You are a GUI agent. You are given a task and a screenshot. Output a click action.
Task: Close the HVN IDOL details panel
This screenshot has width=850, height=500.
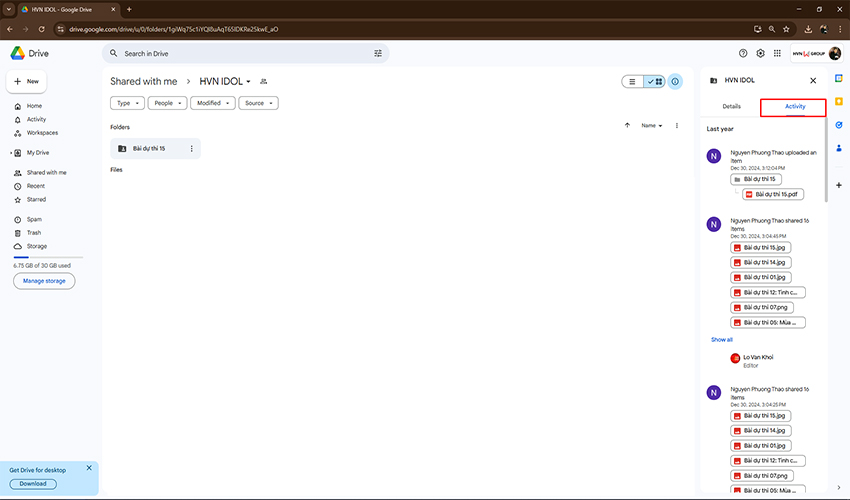[x=813, y=80]
